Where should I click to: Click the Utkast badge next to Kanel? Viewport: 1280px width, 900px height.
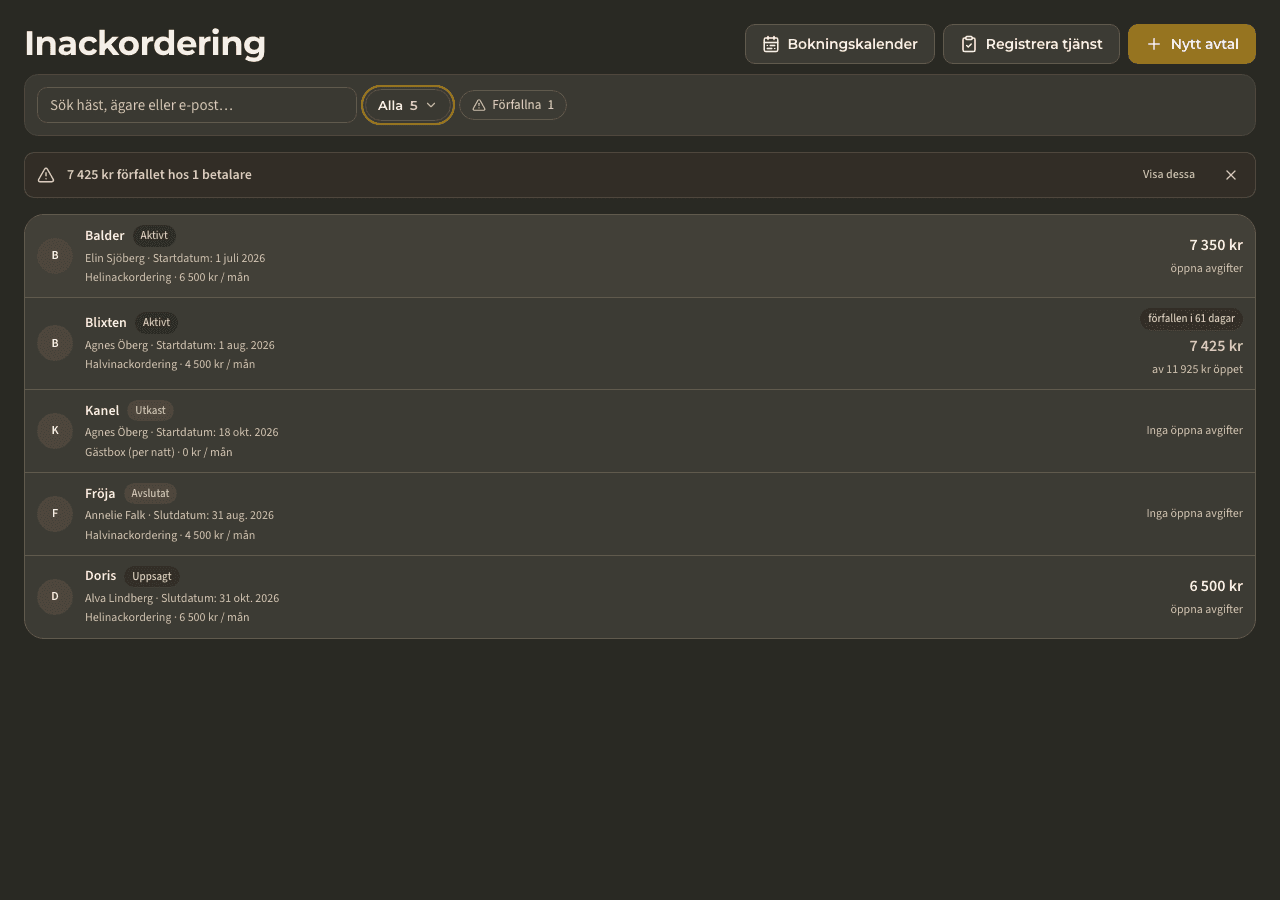click(x=150, y=411)
